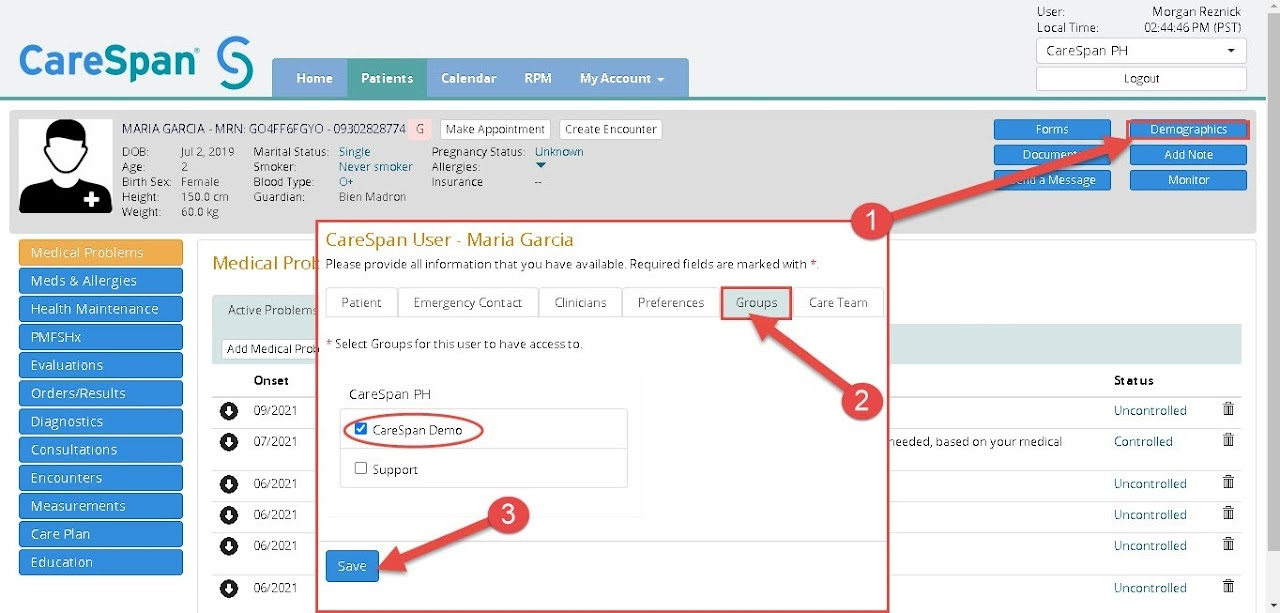Click the Unknown pregnancy status link

coord(559,152)
